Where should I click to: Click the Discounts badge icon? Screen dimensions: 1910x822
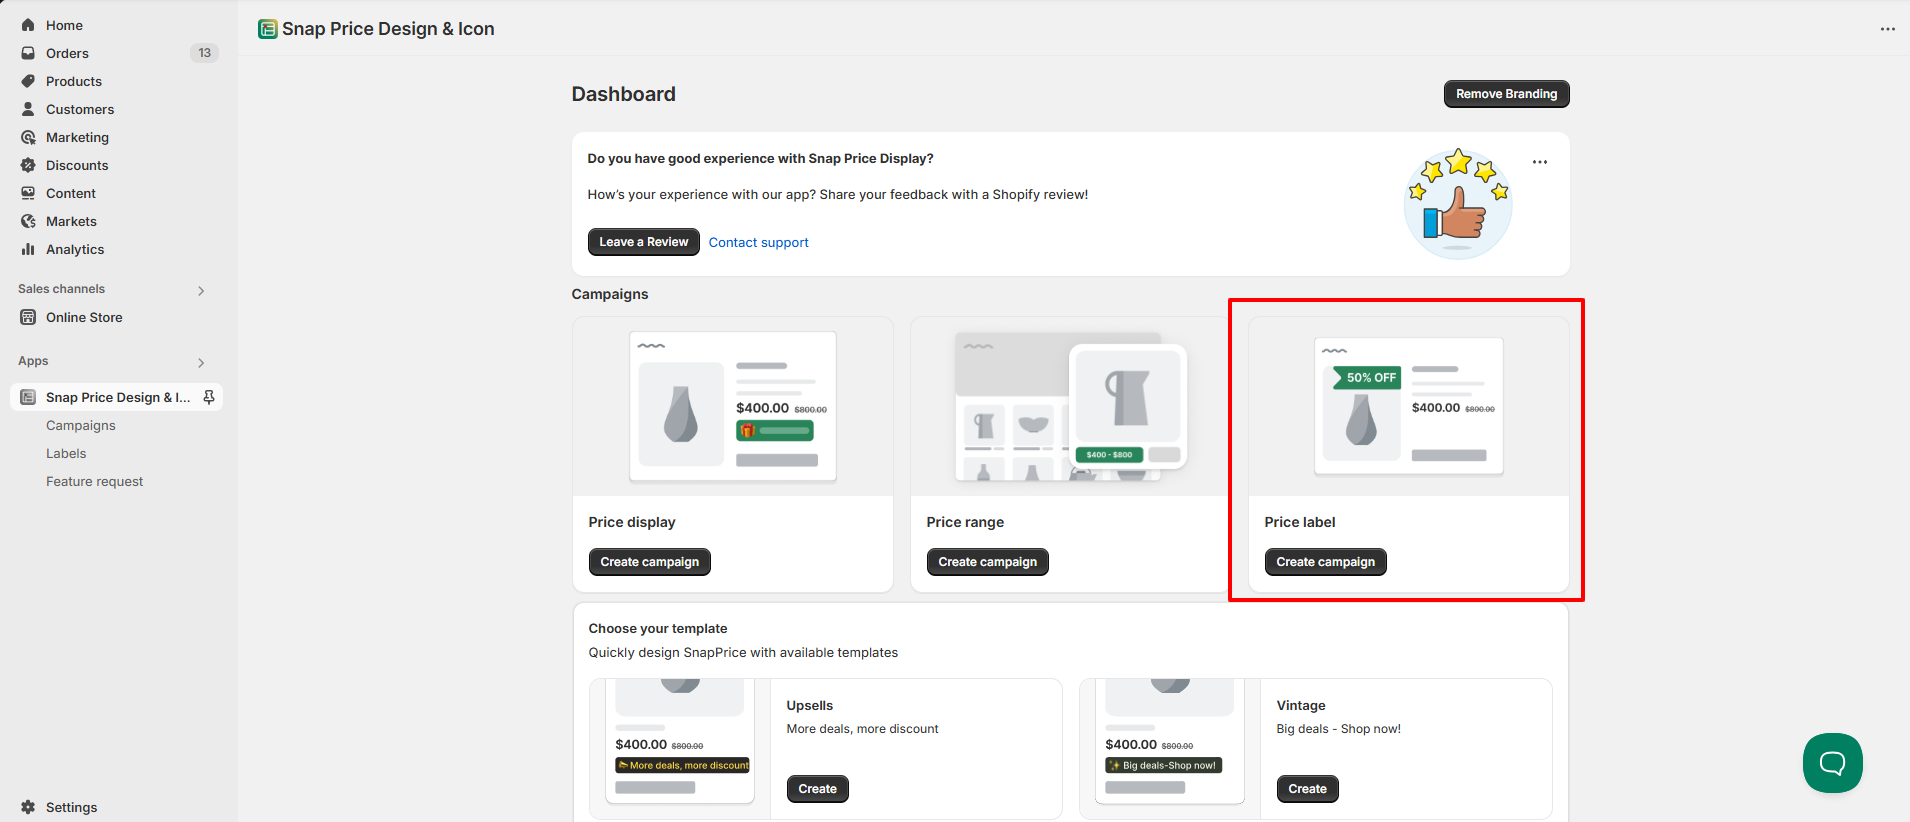pos(28,165)
